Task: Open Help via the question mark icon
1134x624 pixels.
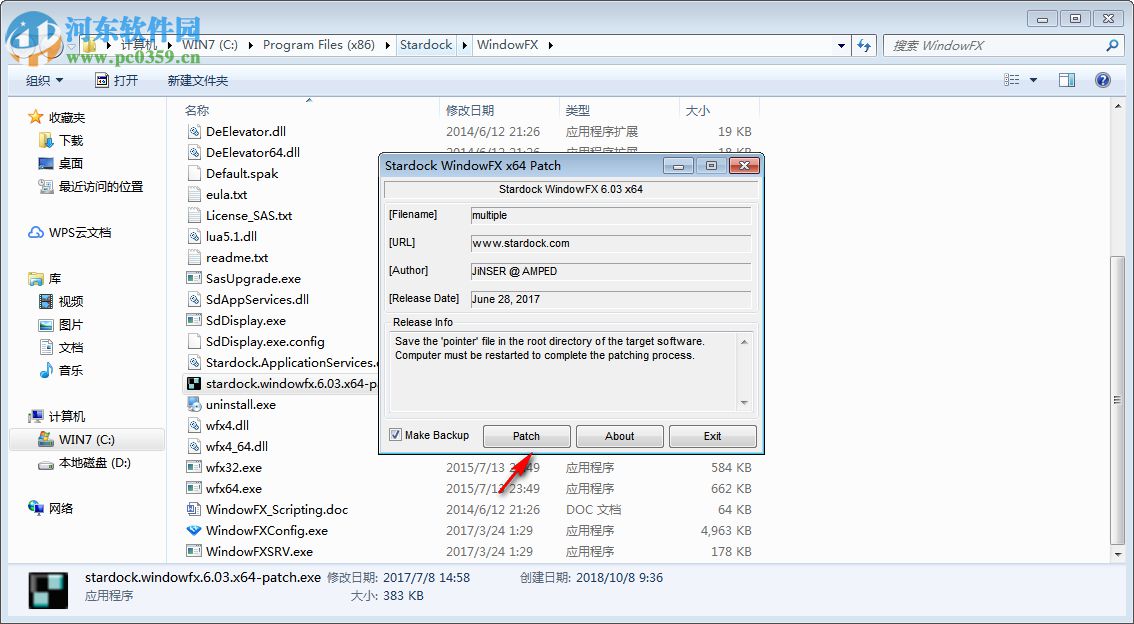Action: (x=1102, y=80)
